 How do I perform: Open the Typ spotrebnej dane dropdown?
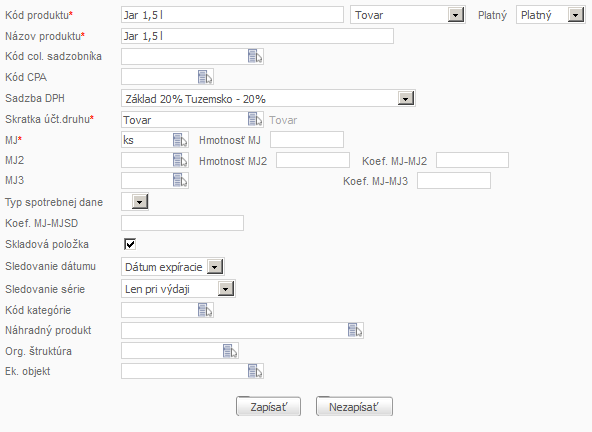point(140,202)
